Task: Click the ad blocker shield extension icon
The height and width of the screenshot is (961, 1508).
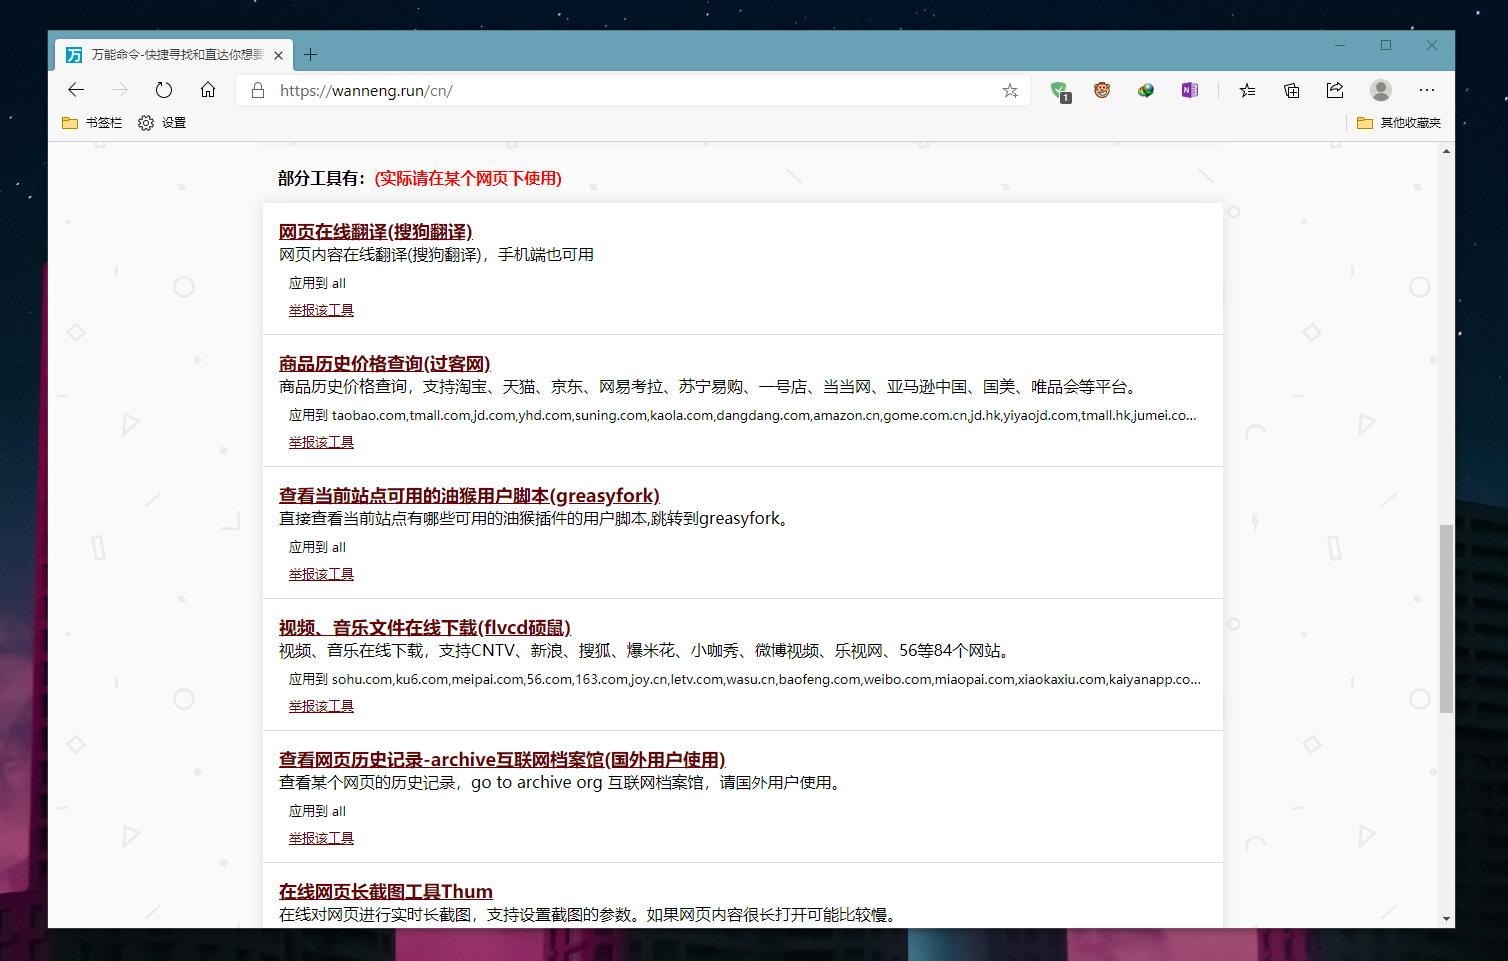Action: [1060, 90]
